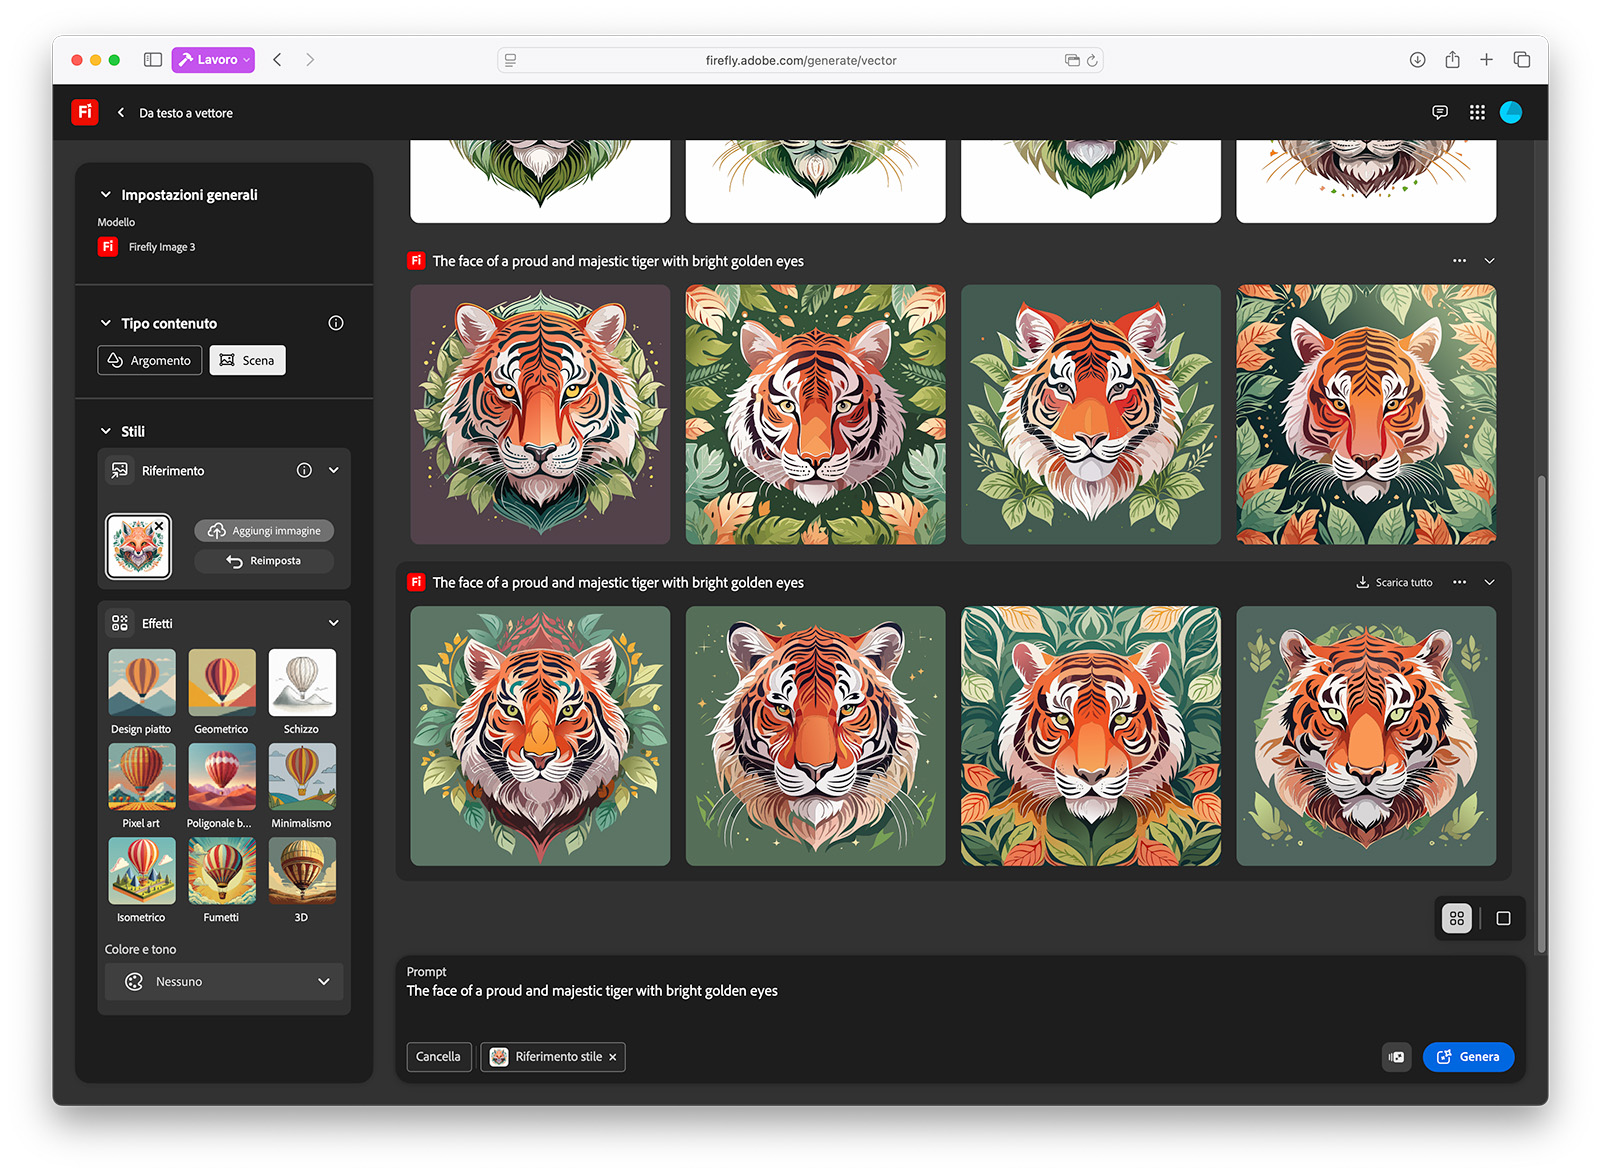This screenshot has width=1600, height=1174.
Task: Collapse the Effetti section
Action: click(333, 623)
